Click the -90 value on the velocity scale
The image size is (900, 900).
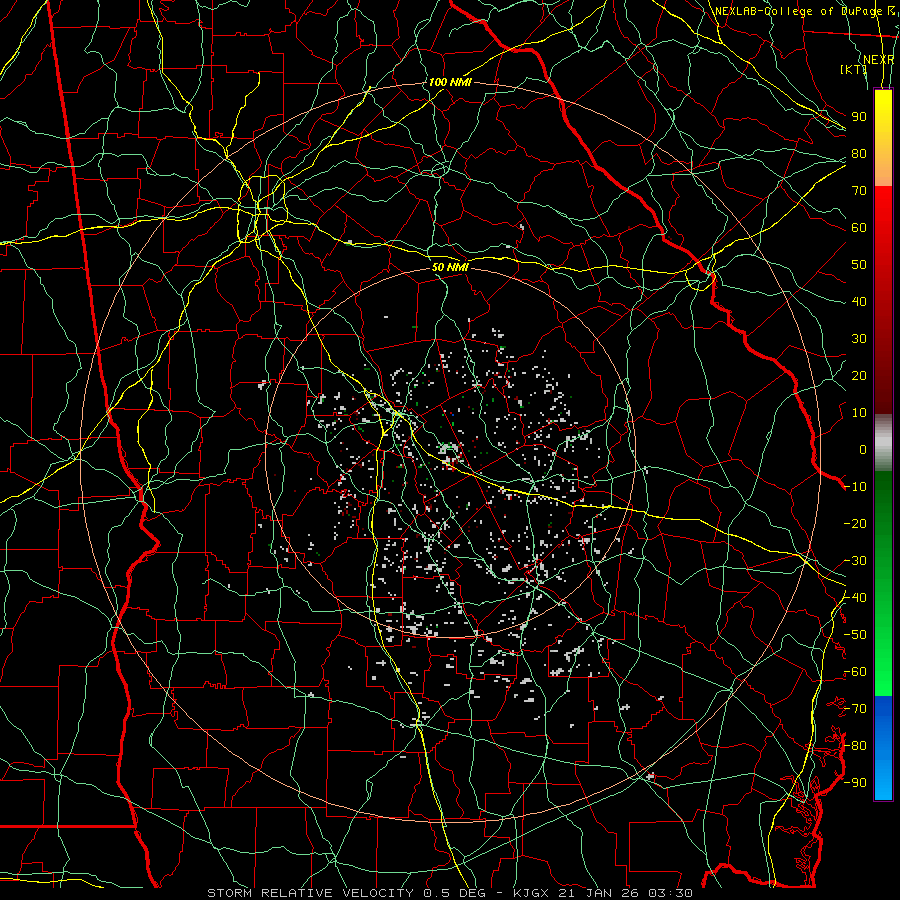pos(855,783)
